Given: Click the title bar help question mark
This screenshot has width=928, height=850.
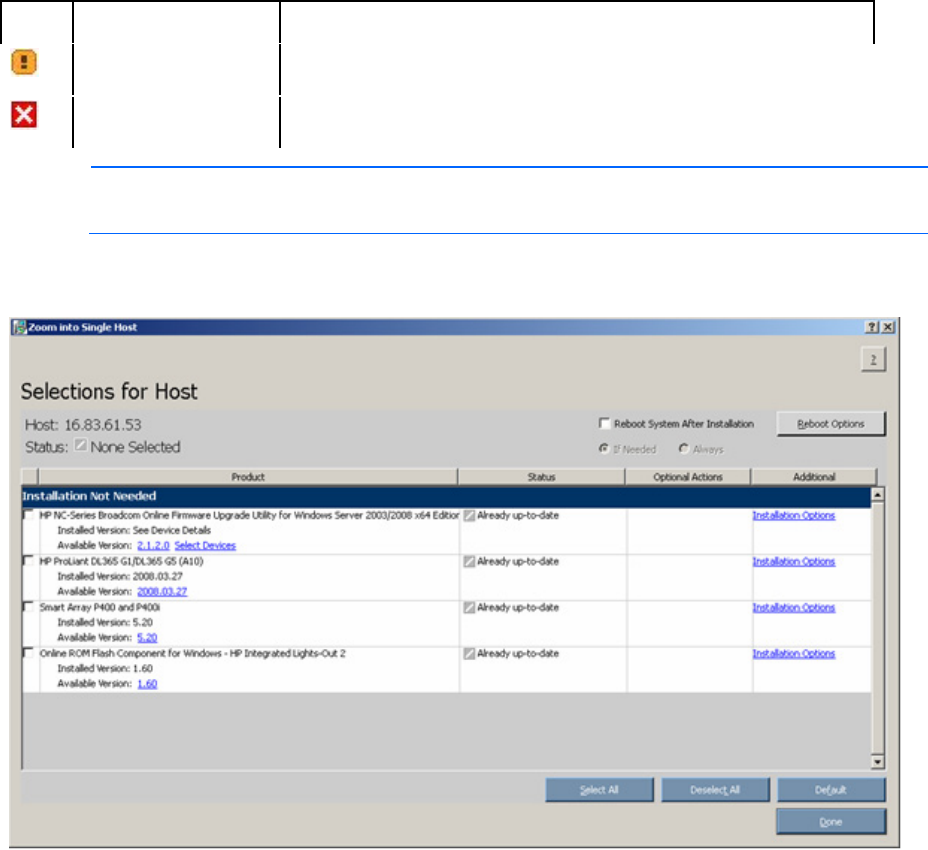Looking at the screenshot, I should pyautogui.click(x=872, y=327).
